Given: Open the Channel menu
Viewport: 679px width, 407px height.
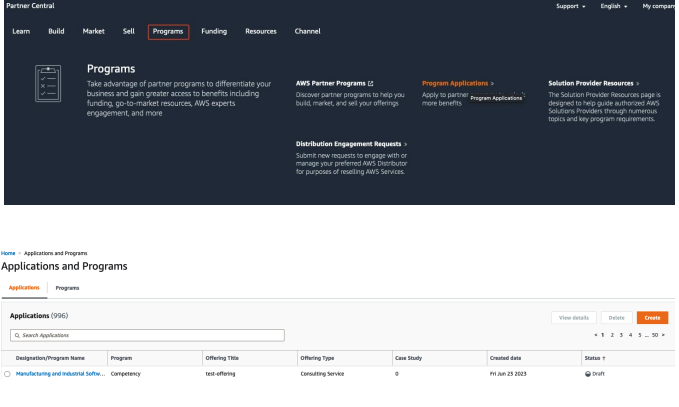Looking at the screenshot, I should pos(307,31).
